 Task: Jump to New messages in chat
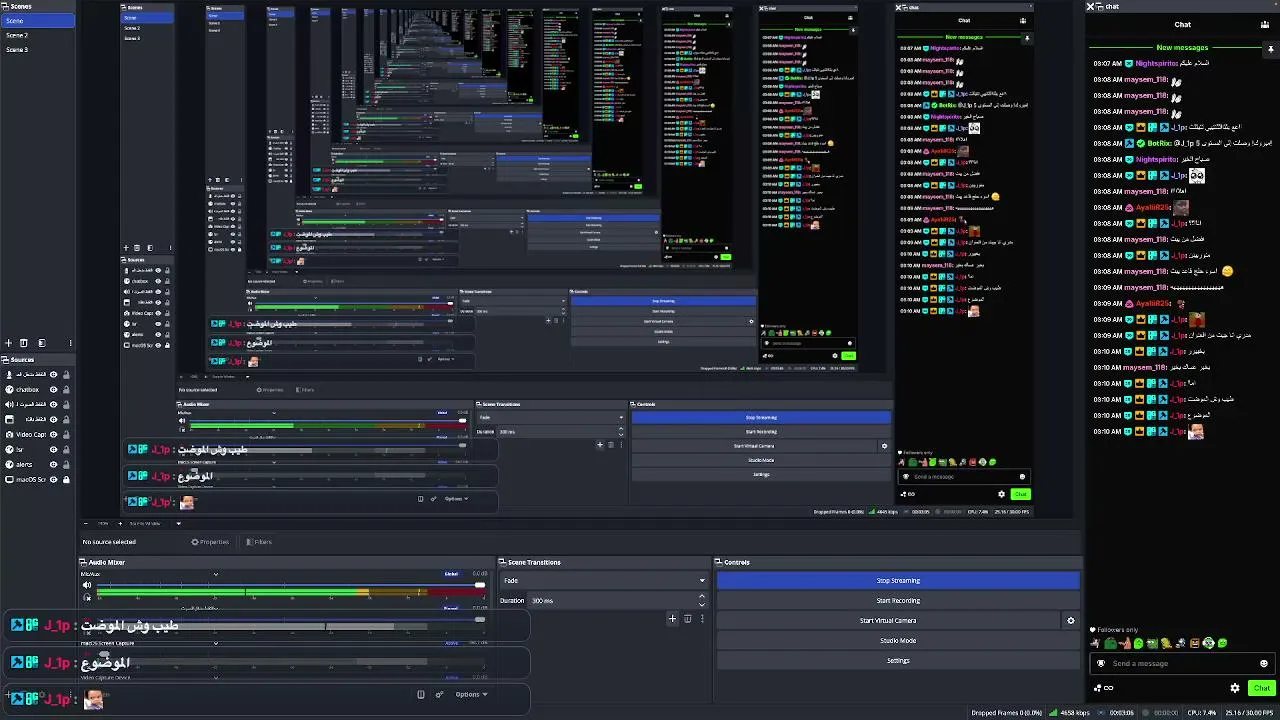tap(1182, 47)
